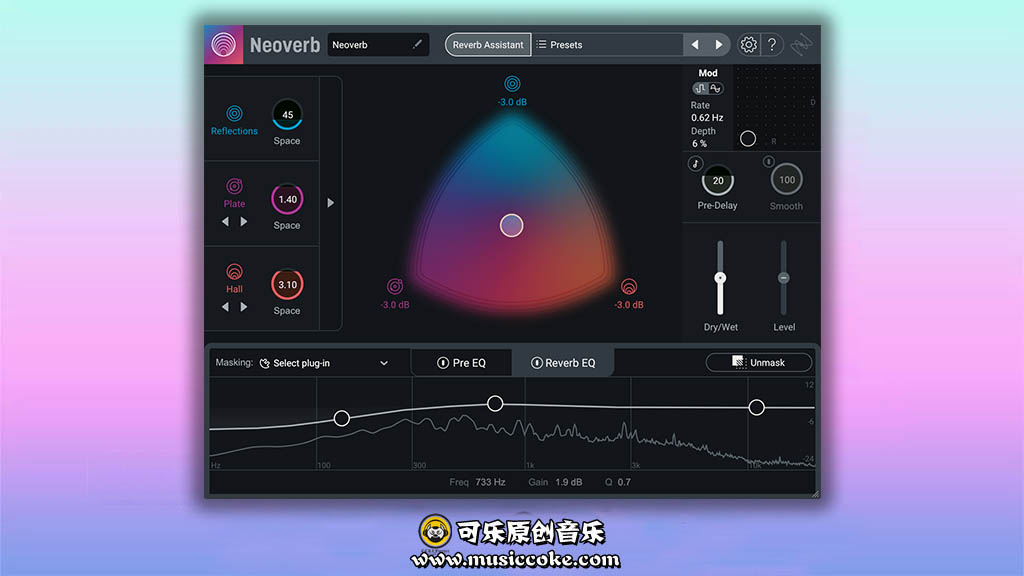This screenshot has width=1024, height=576.
Task: Adjust the Plate Space knob at 1.40
Action: point(287,199)
